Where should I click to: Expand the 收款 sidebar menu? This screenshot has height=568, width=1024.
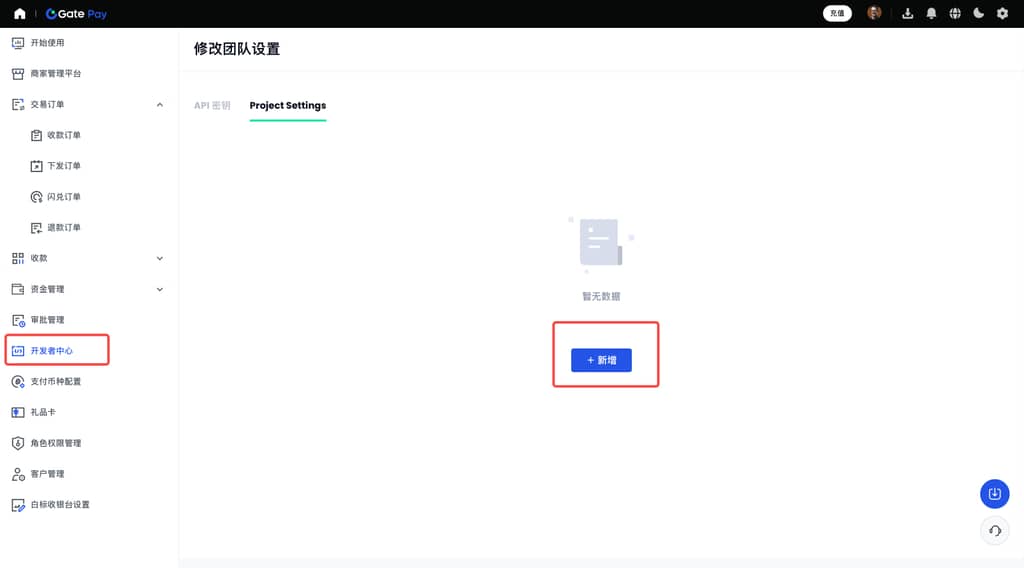[160, 258]
